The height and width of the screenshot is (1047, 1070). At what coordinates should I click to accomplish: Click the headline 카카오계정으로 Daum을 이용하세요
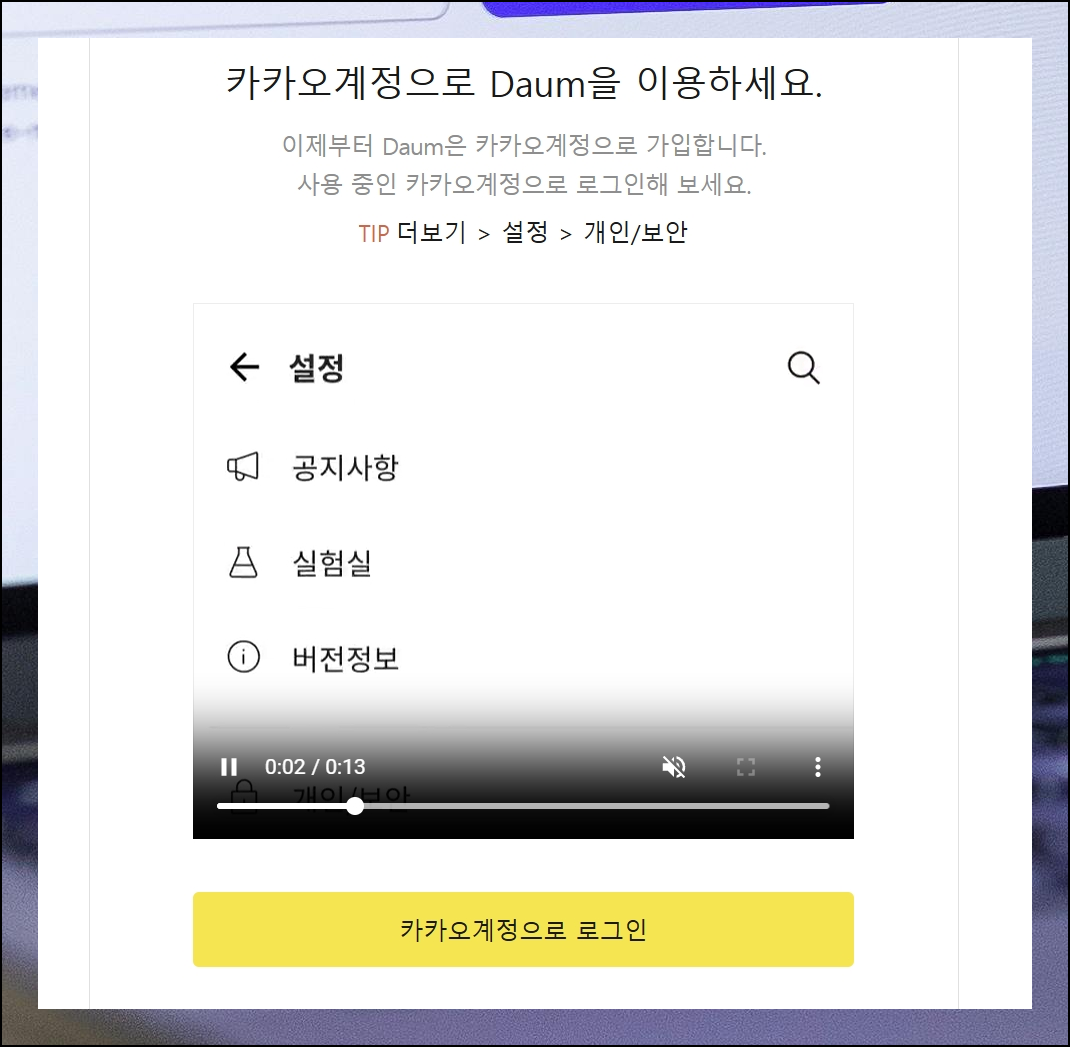pyautogui.click(x=524, y=83)
